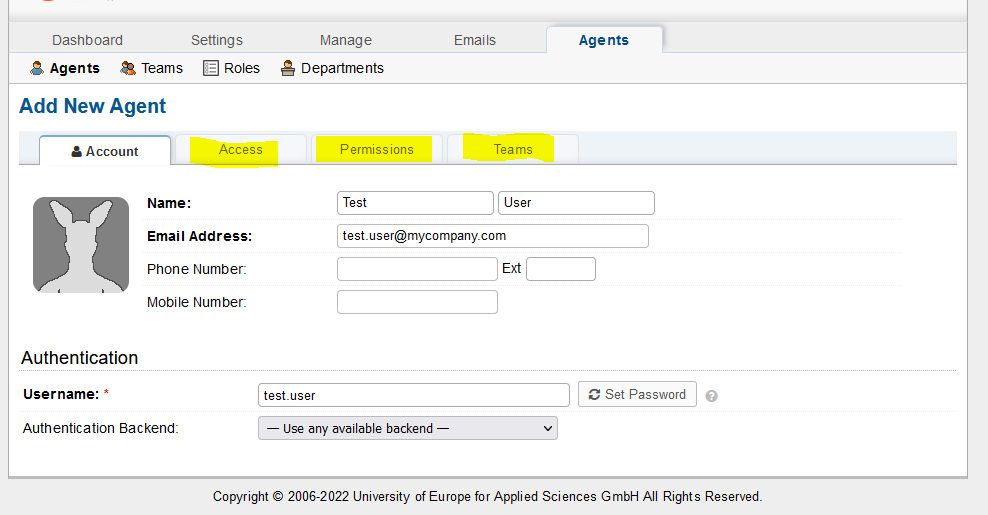Viewport: 988px width, 515px height.
Task: Click the agent avatar placeholder image
Action: pos(81,245)
